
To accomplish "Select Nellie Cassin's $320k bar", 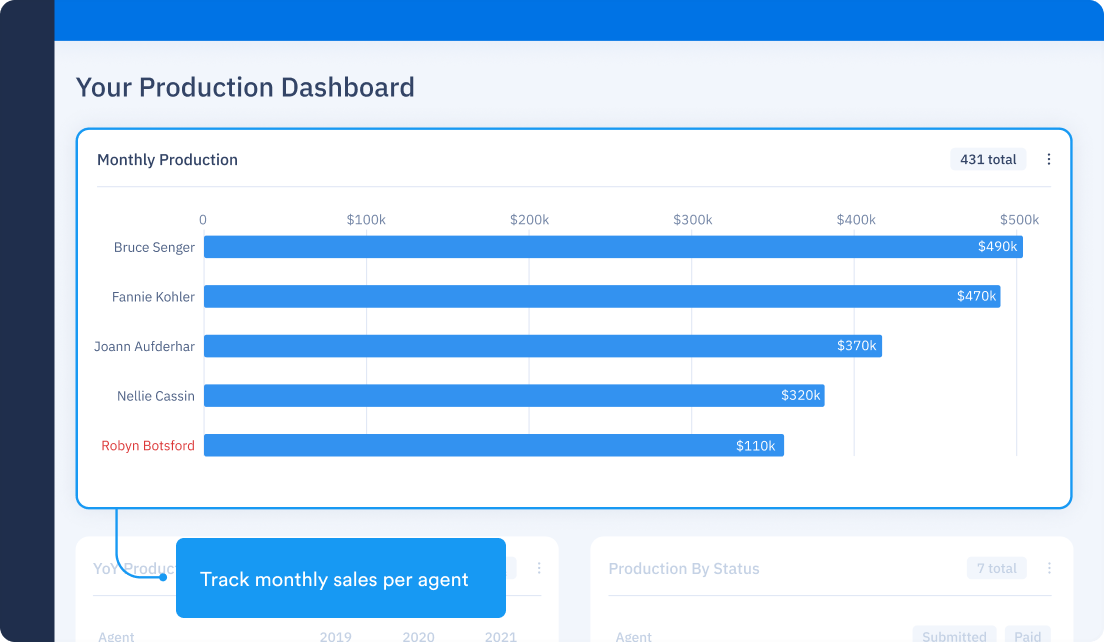I will pos(513,396).
